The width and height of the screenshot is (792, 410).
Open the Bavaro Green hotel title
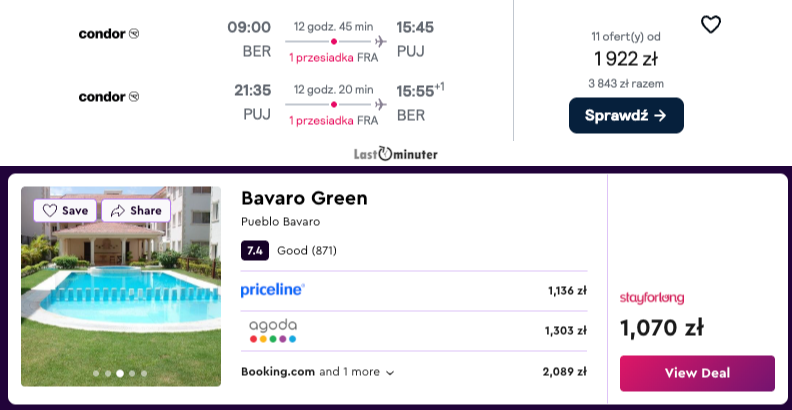coord(304,198)
